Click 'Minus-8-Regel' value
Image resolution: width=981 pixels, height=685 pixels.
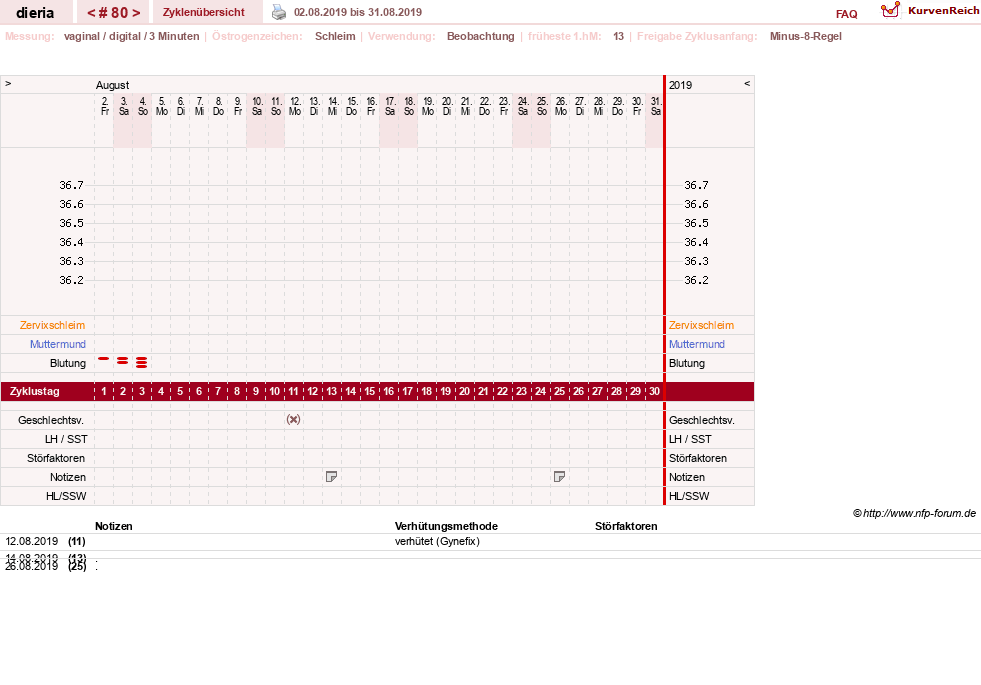pos(806,36)
